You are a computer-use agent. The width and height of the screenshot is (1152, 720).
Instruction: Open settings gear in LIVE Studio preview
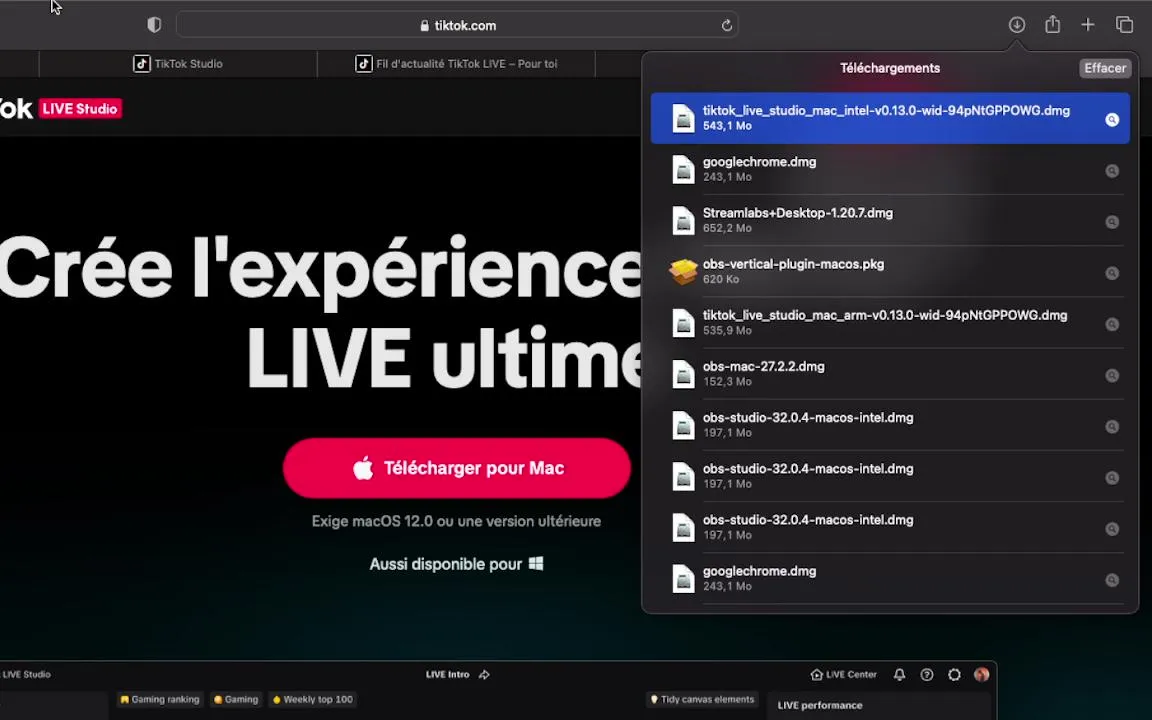[954, 674]
